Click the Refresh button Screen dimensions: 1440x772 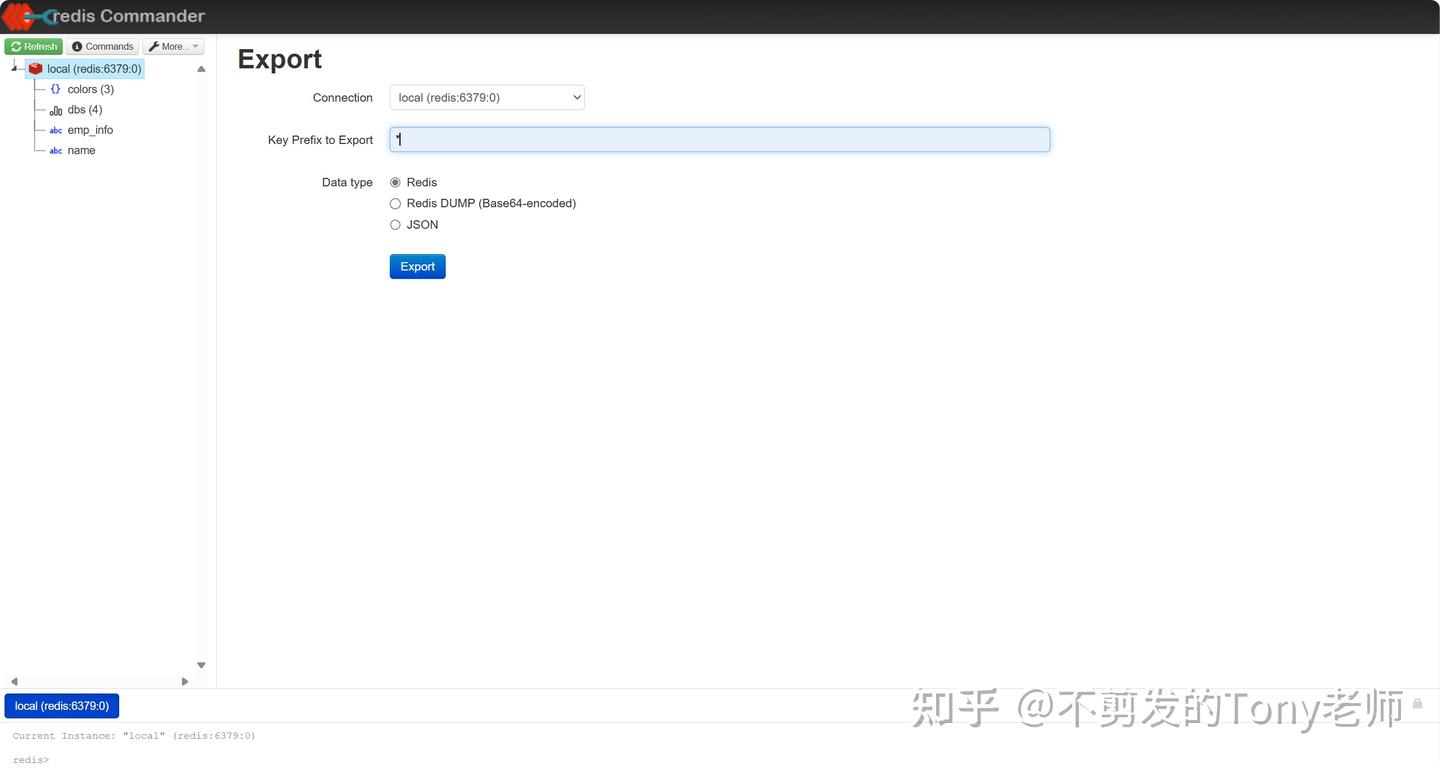(34, 46)
